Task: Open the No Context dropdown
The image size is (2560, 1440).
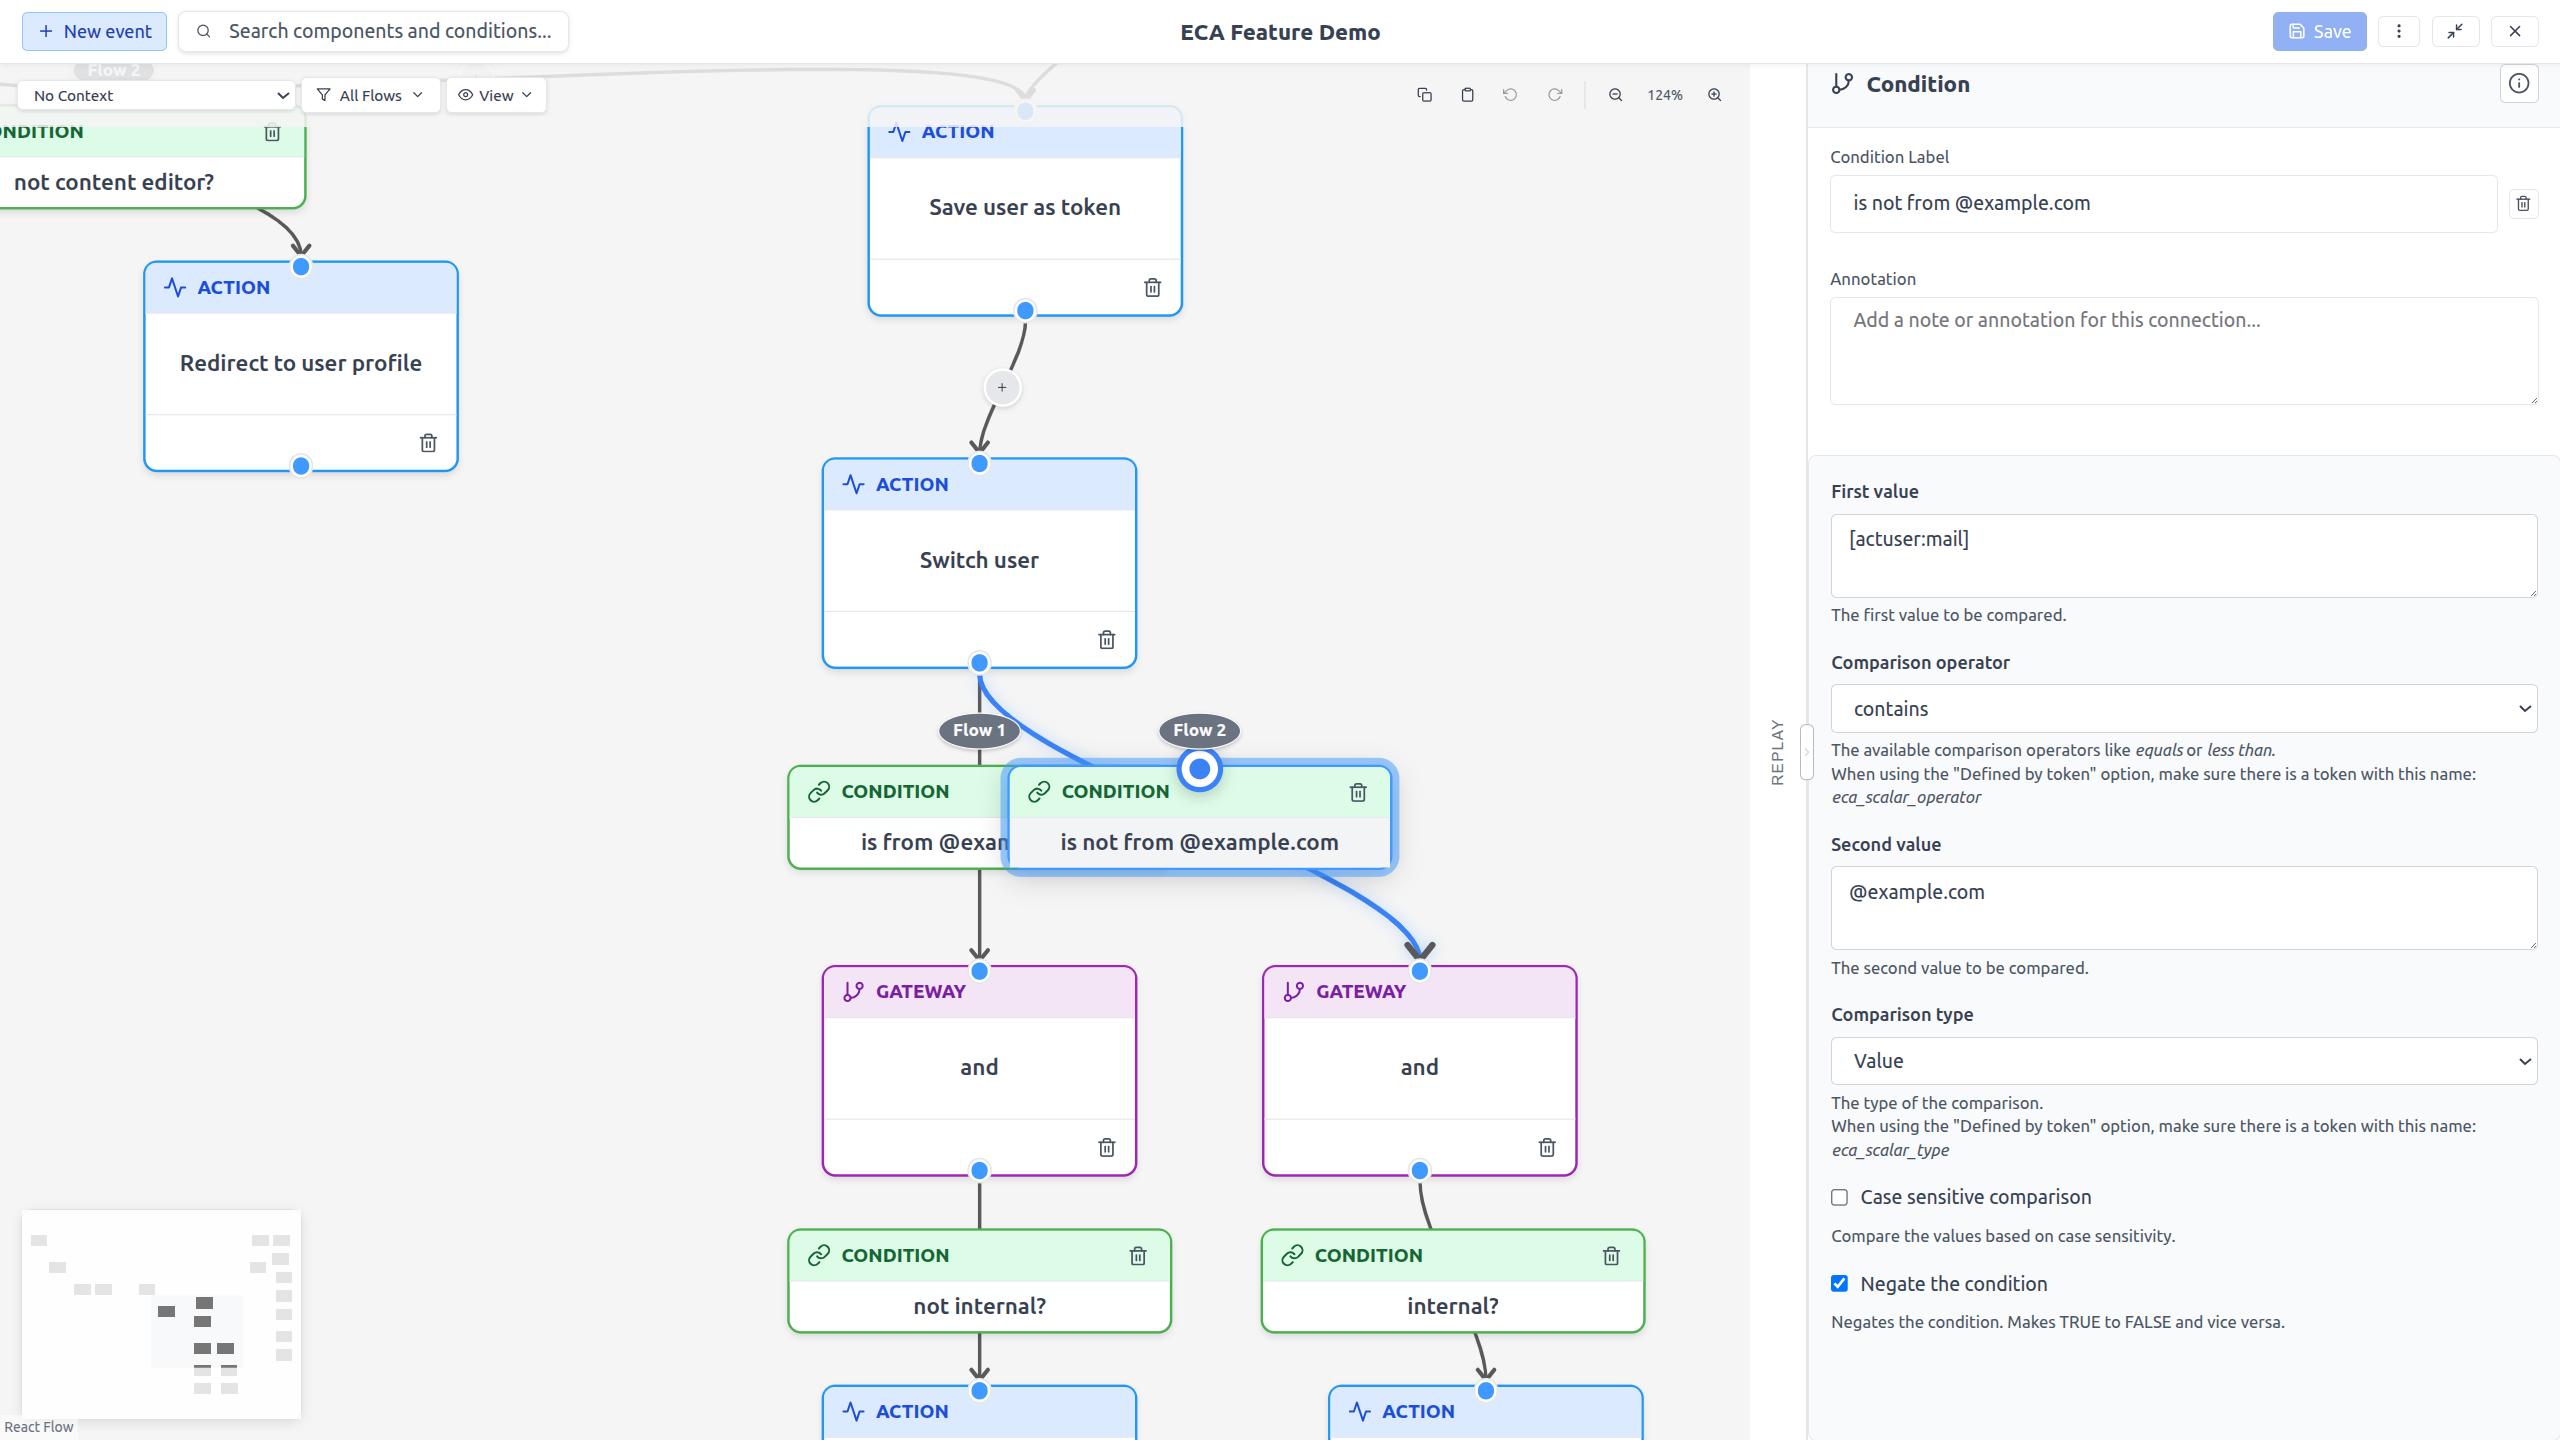Action: pos(158,95)
